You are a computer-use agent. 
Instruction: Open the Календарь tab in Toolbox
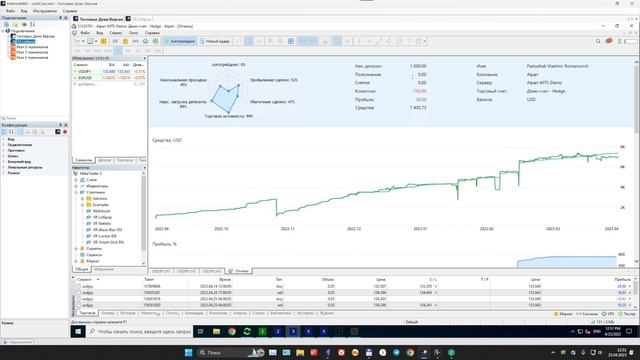pos(194,313)
